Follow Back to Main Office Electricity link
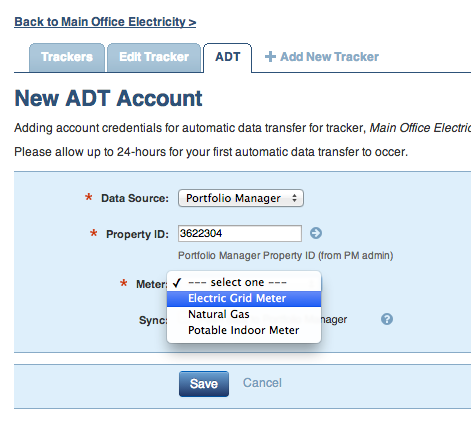Image resolution: width=471 pixels, height=438 pixels. pos(105,22)
